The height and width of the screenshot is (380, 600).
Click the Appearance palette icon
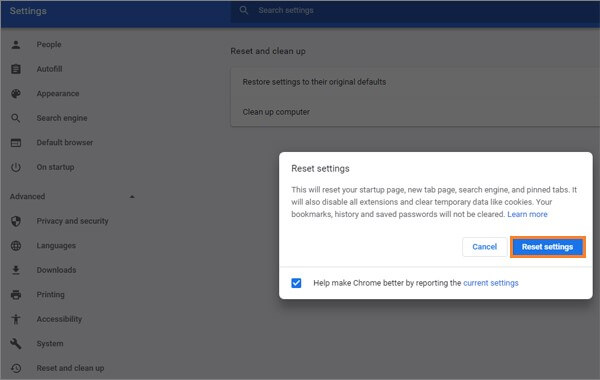coord(16,94)
